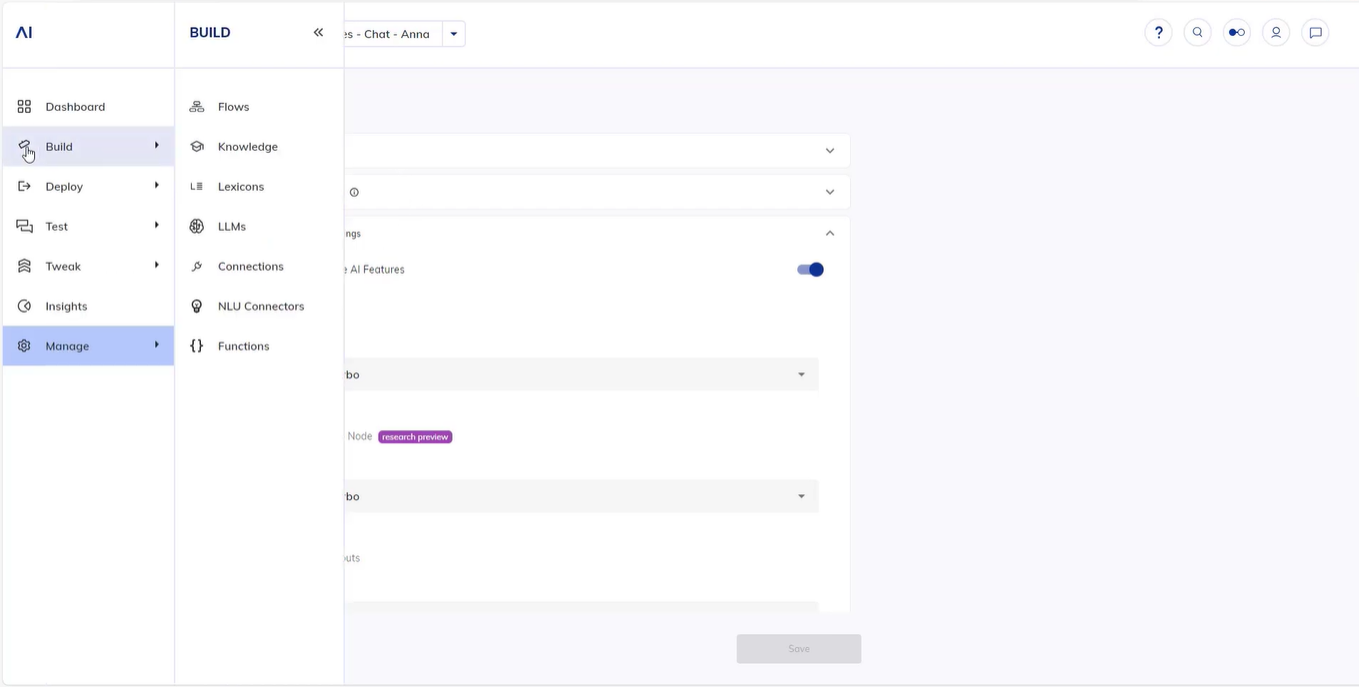Click the Insights chart icon
Screen dimensions: 1359x687
24,306
